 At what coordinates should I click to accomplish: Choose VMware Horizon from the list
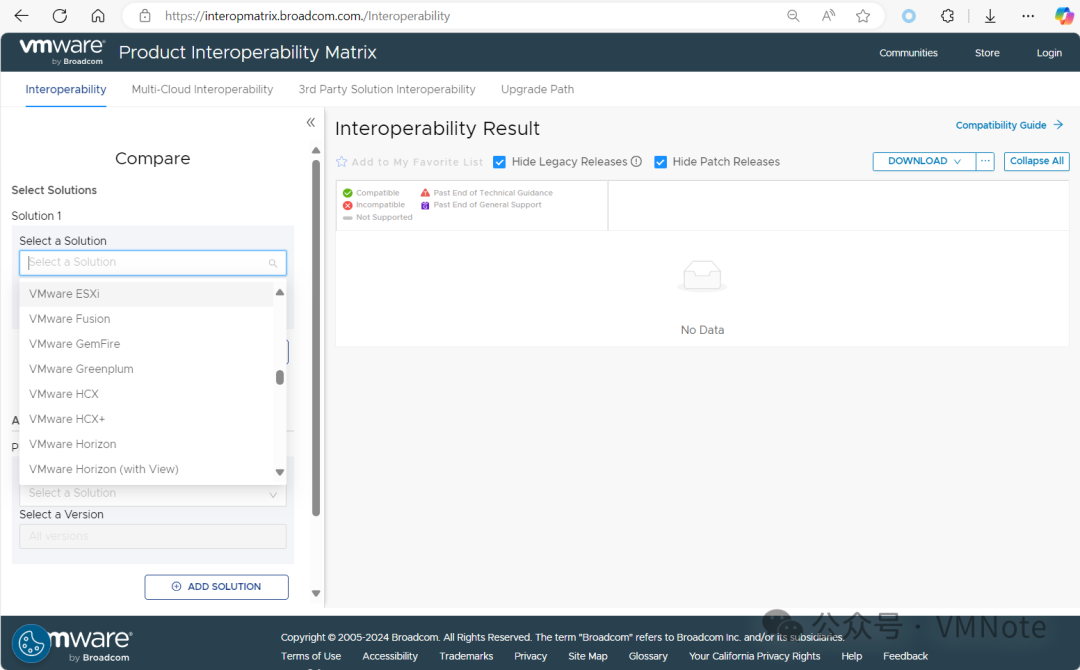click(x=146, y=444)
